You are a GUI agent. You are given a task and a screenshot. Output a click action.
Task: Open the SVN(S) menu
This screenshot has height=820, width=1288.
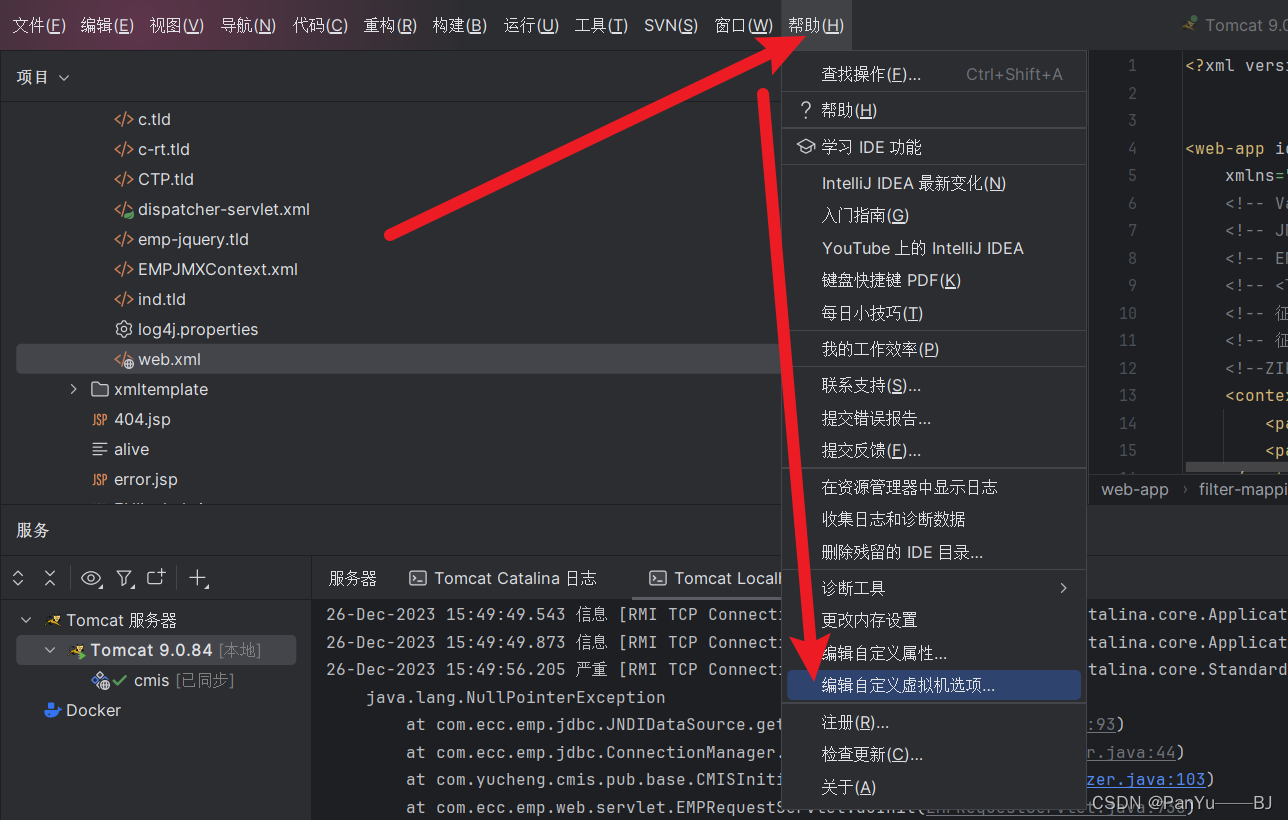tap(671, 25)
